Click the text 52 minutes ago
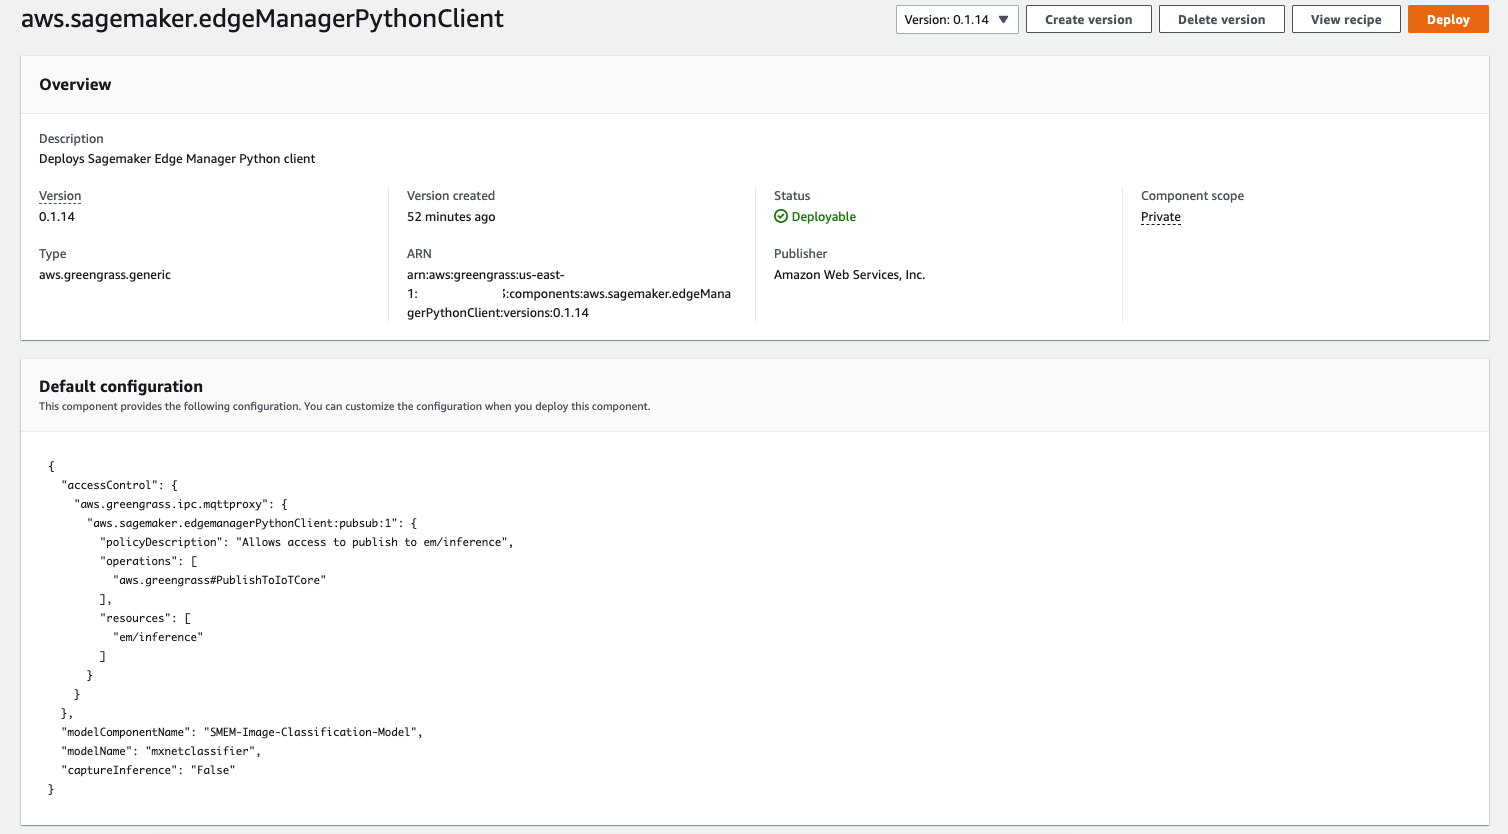Viewport: 1508px width, 834px height. 451,217
